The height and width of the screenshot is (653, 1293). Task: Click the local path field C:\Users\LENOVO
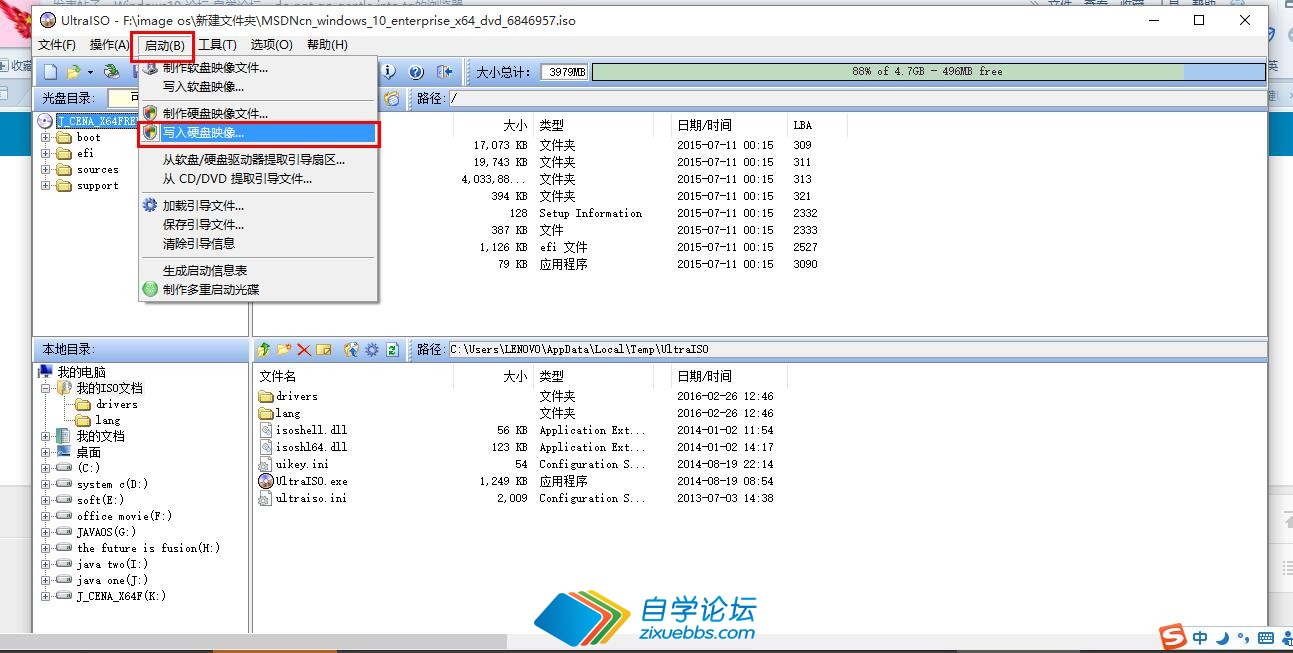tap(857, 349)
